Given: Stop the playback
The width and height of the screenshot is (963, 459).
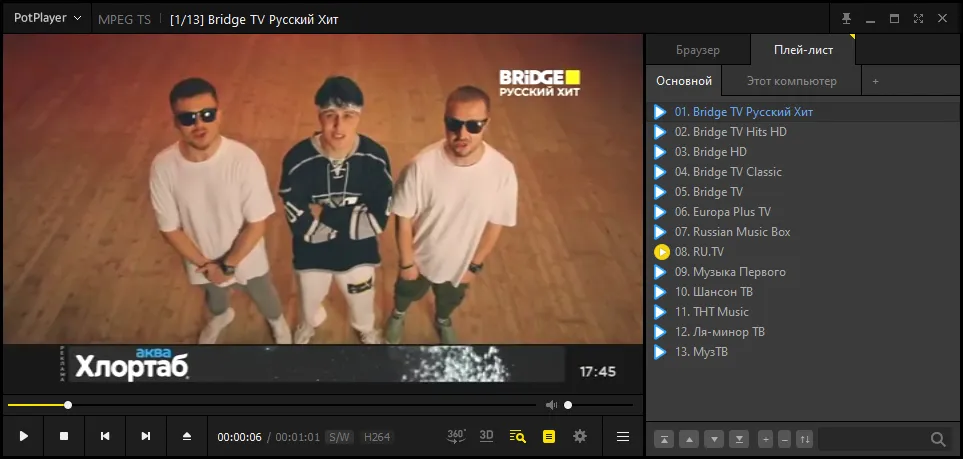Looking at the screenshot, I should (x=64, y=436).
